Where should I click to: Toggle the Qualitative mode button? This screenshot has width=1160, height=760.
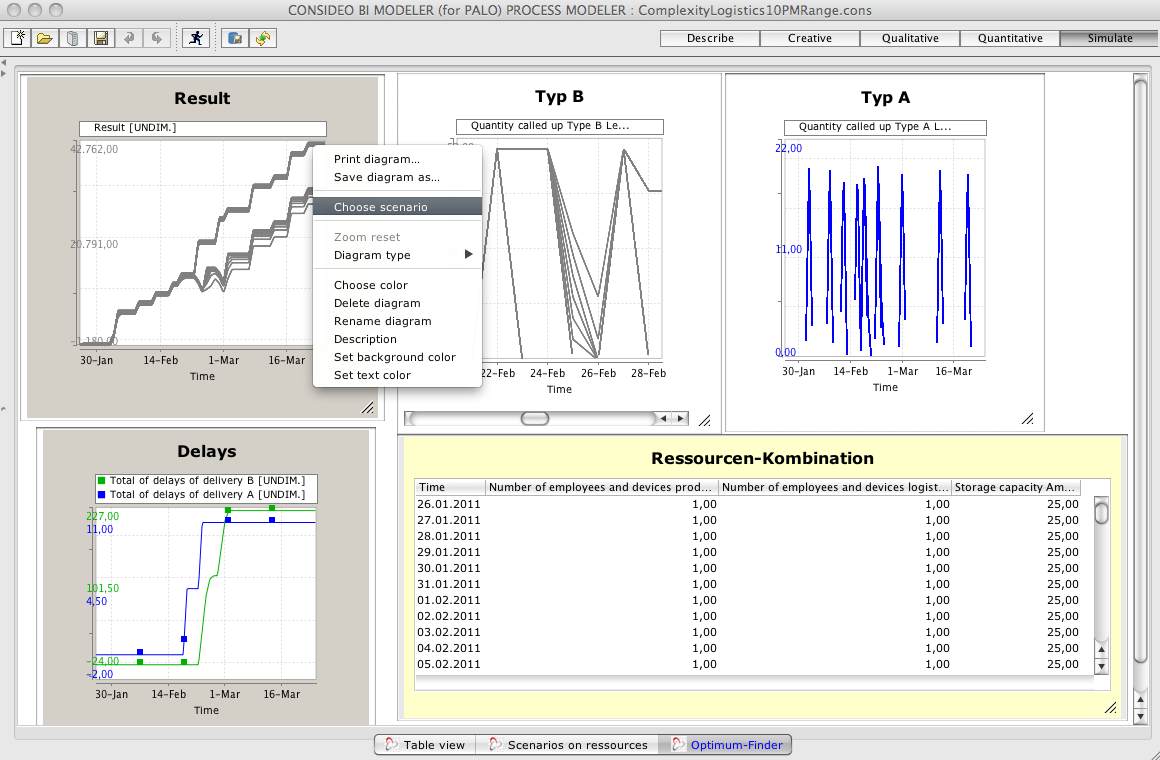[x=910, y=38]
